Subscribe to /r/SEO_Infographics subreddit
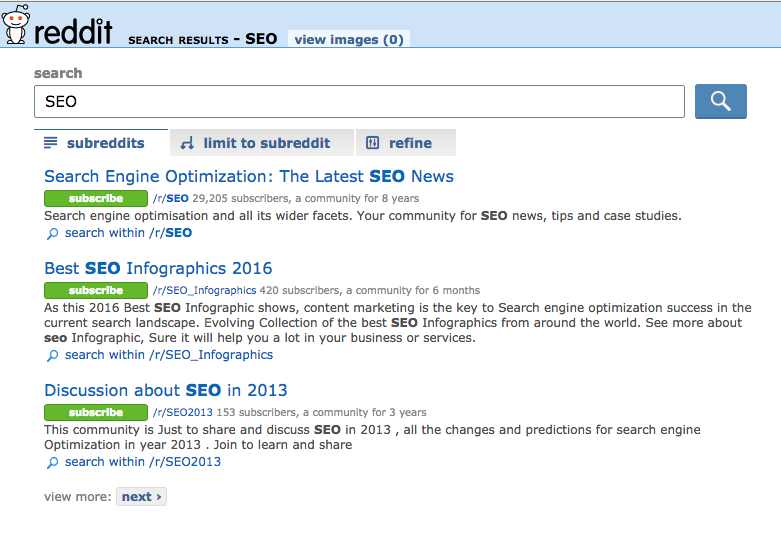The height and width of the screenshot is (535, 781). click(x=96, y=290)
